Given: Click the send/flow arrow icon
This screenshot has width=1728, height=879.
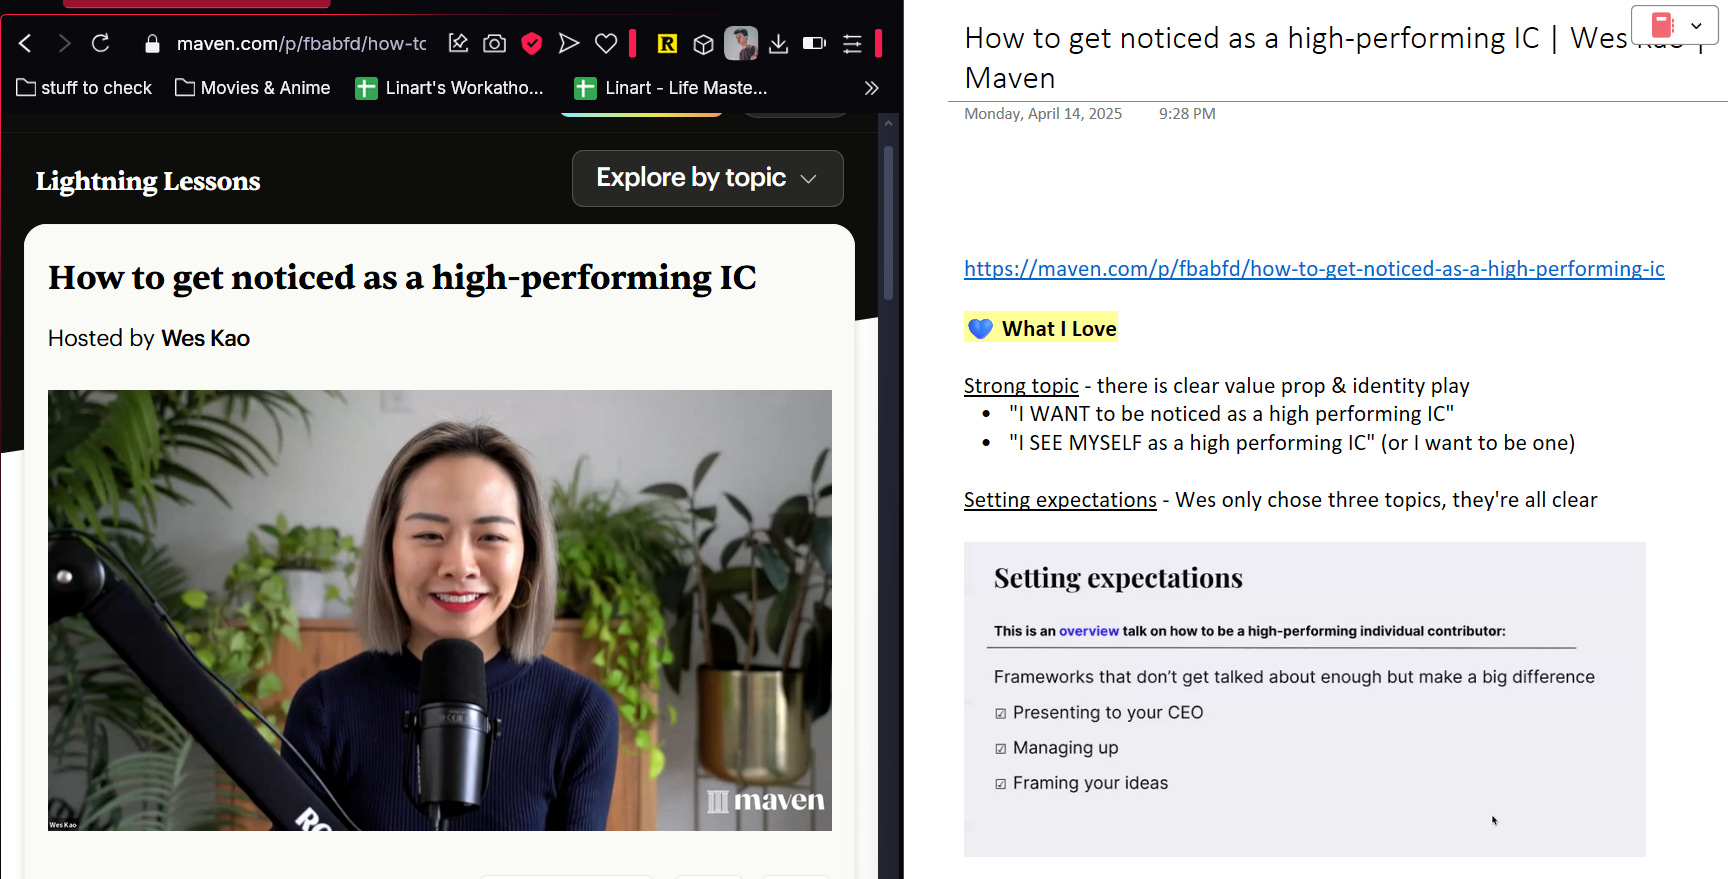Looking at the screenshot, I should (x=568, y=43).
